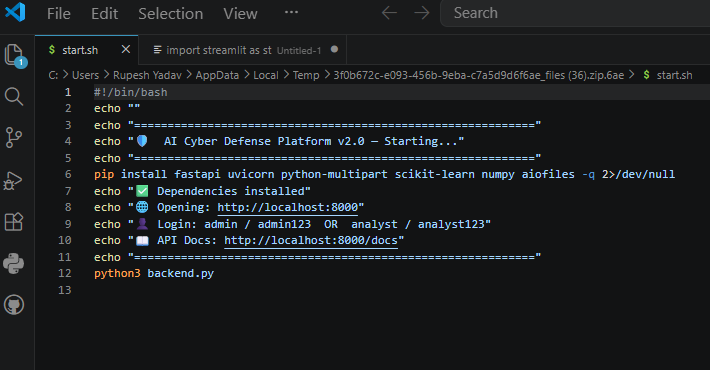Select the zip folder breadcrumb segment
Image resolution: width=710 pixels, height=370 pixels.
pyautogui.click(x=479, y=75)
